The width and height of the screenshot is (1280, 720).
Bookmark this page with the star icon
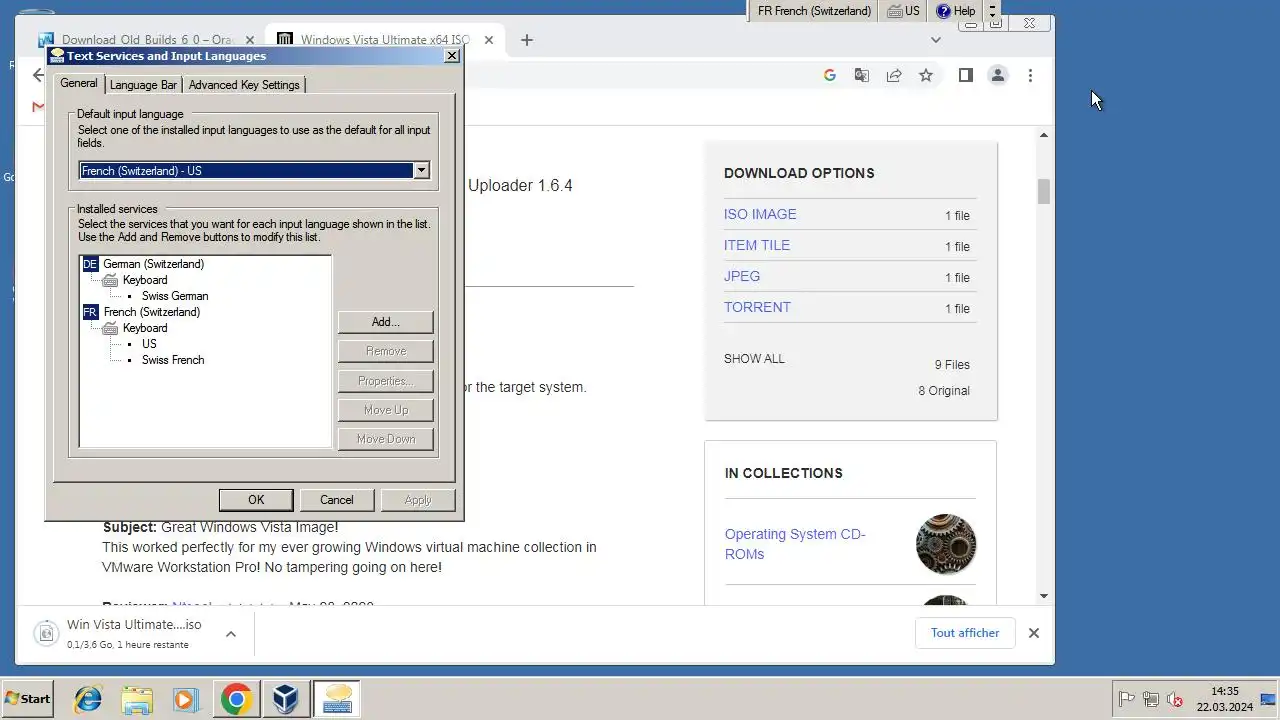pyautogui.click(x=926, y=75)
